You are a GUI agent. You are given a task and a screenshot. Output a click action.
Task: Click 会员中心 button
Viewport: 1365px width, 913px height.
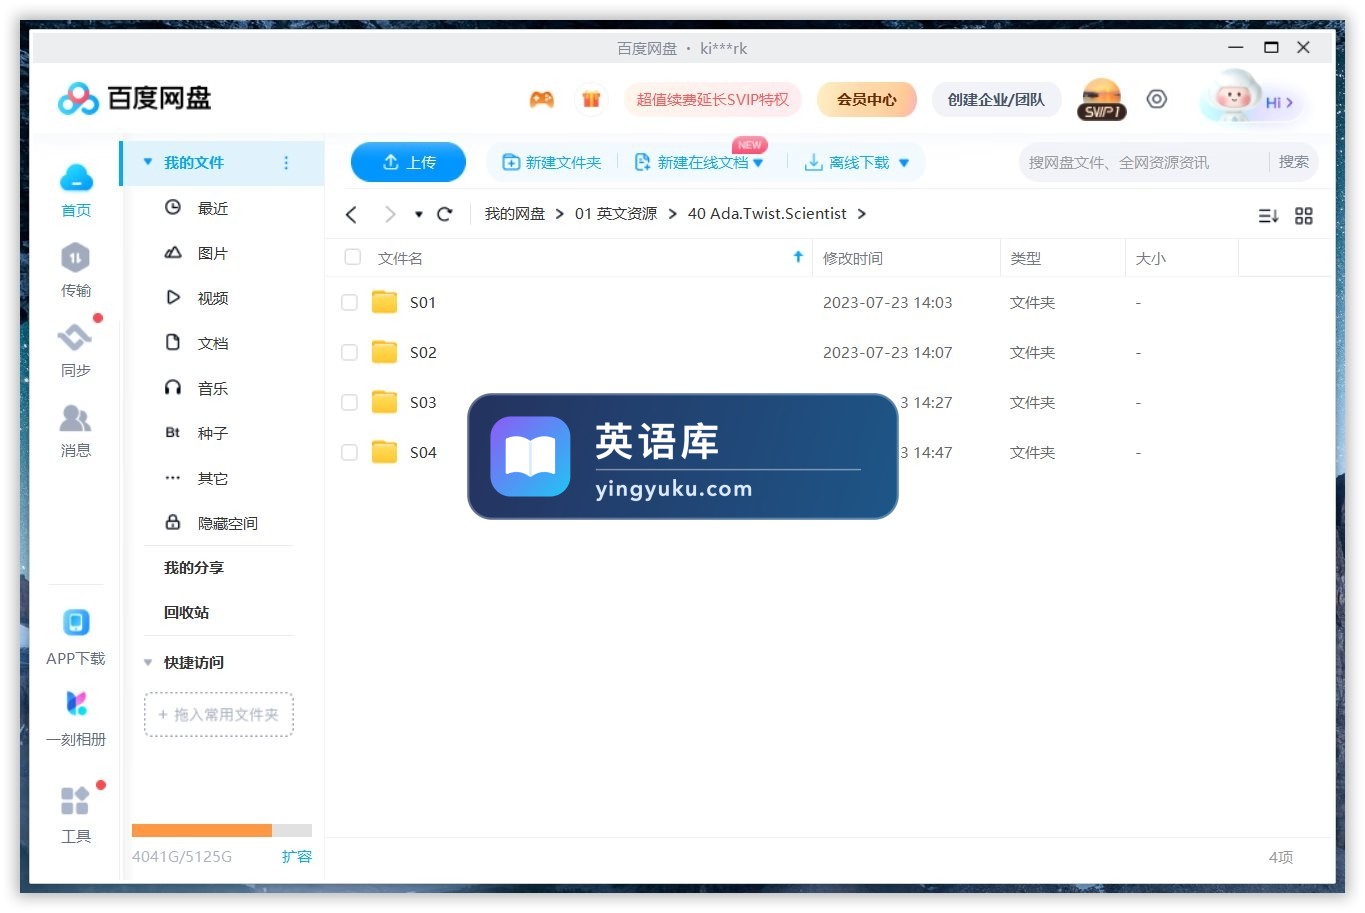click(867, 99)
